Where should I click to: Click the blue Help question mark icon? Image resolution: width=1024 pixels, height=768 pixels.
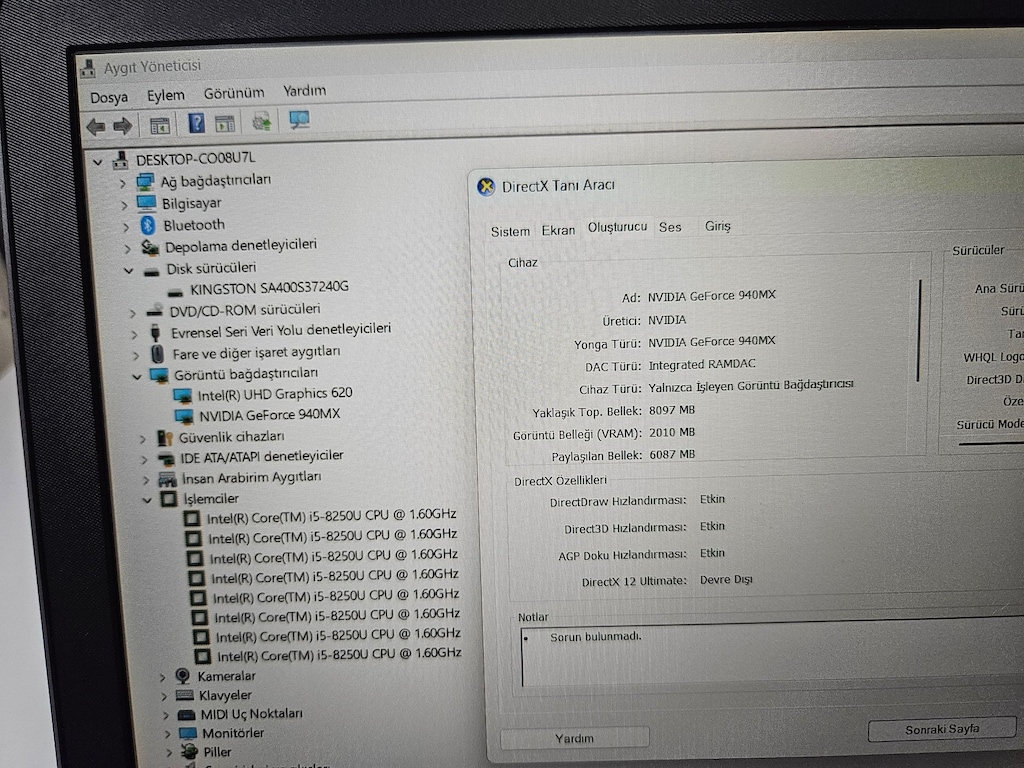pyautogui.click(x=196, y=123)
